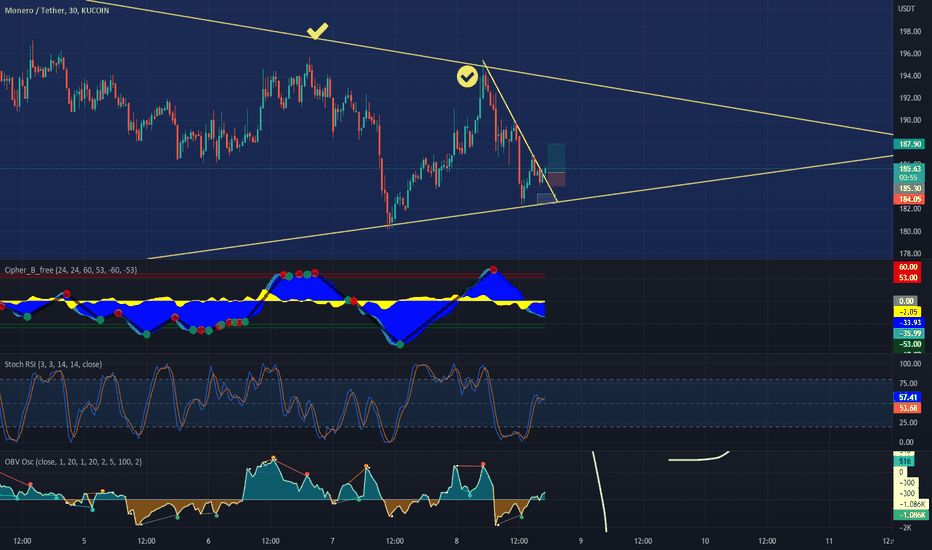Viewport: 932px width, 550px height.
Task: Click the green -53.00 level tag
Action: tap(908, 344)
